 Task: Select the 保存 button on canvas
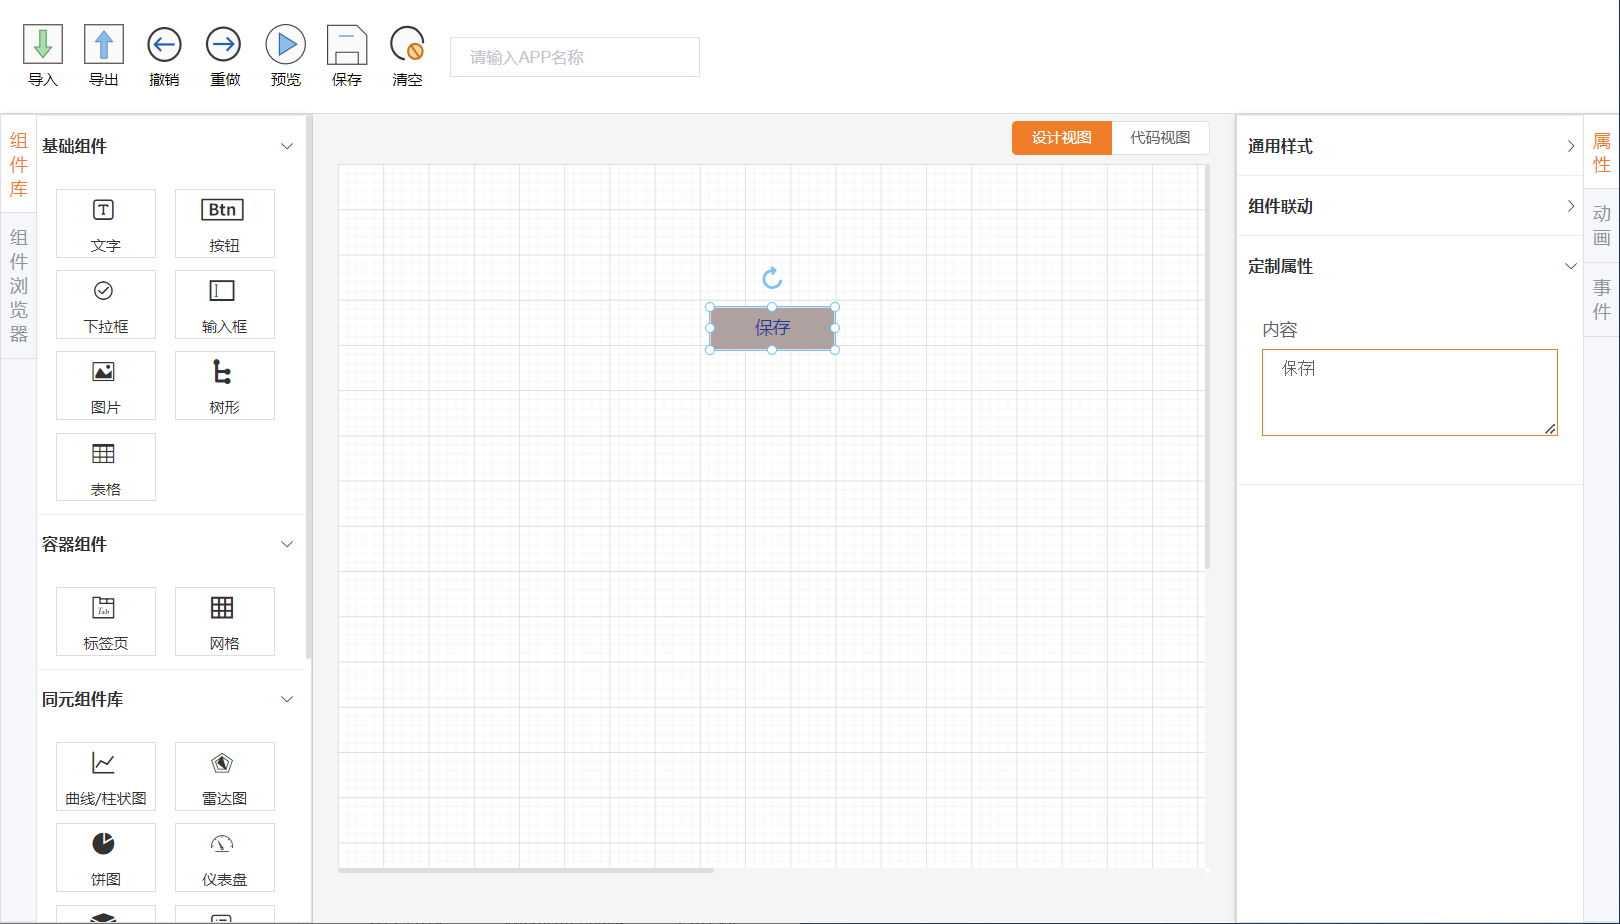[772, 328]
